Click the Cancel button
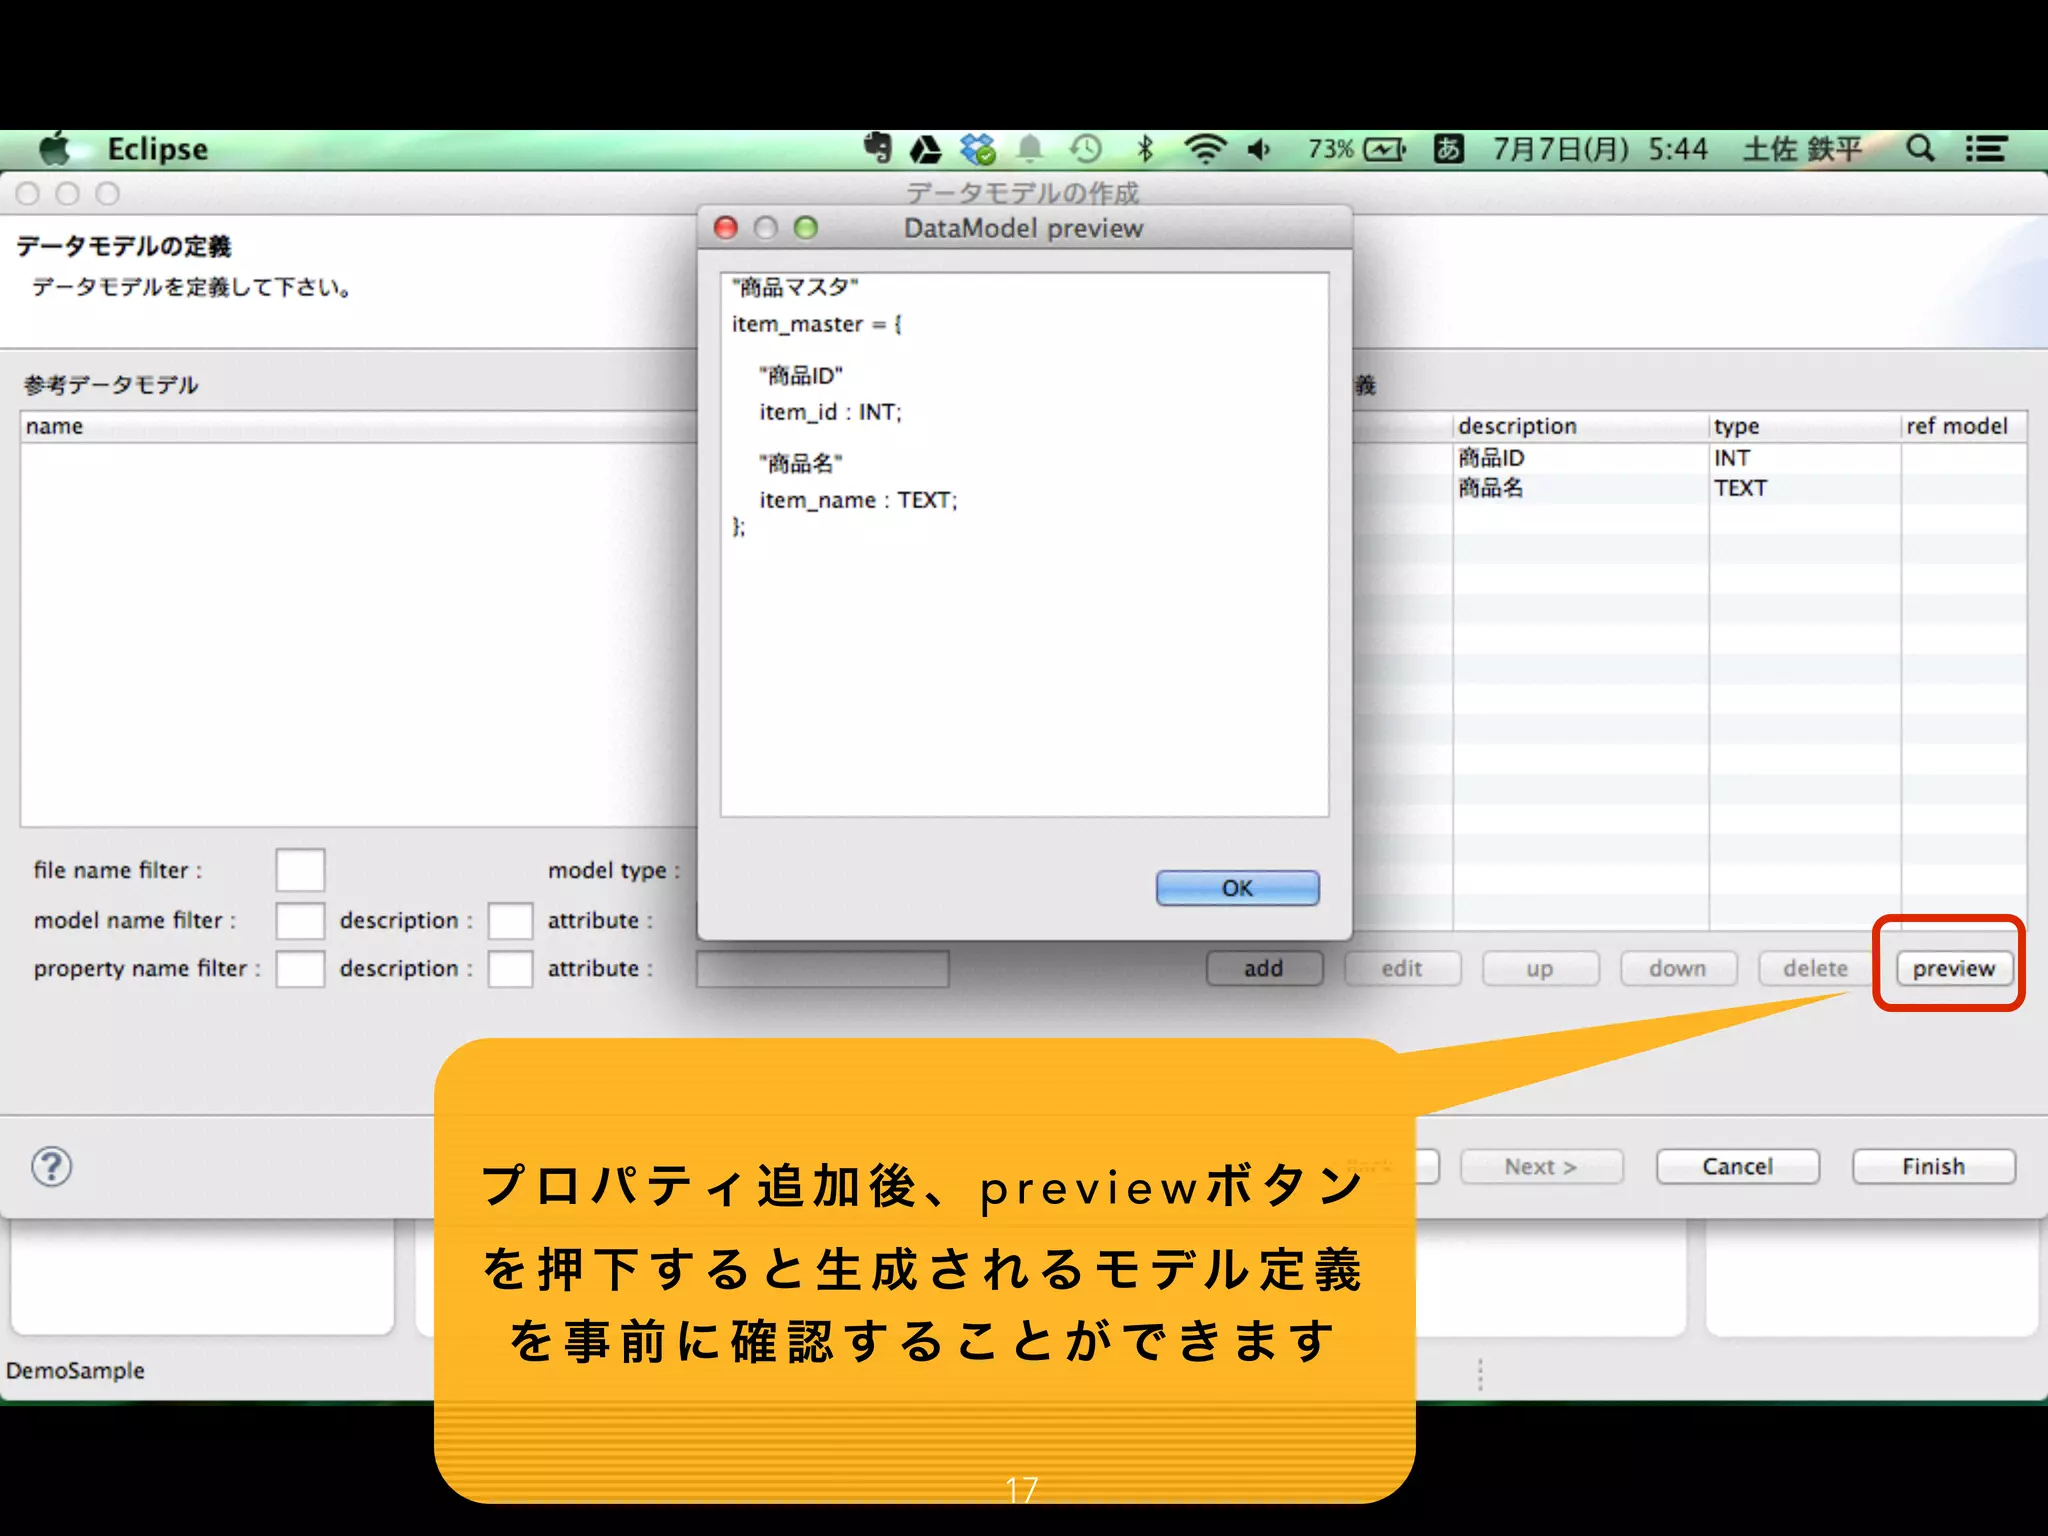2048x1536 pixels. 1738,1166
